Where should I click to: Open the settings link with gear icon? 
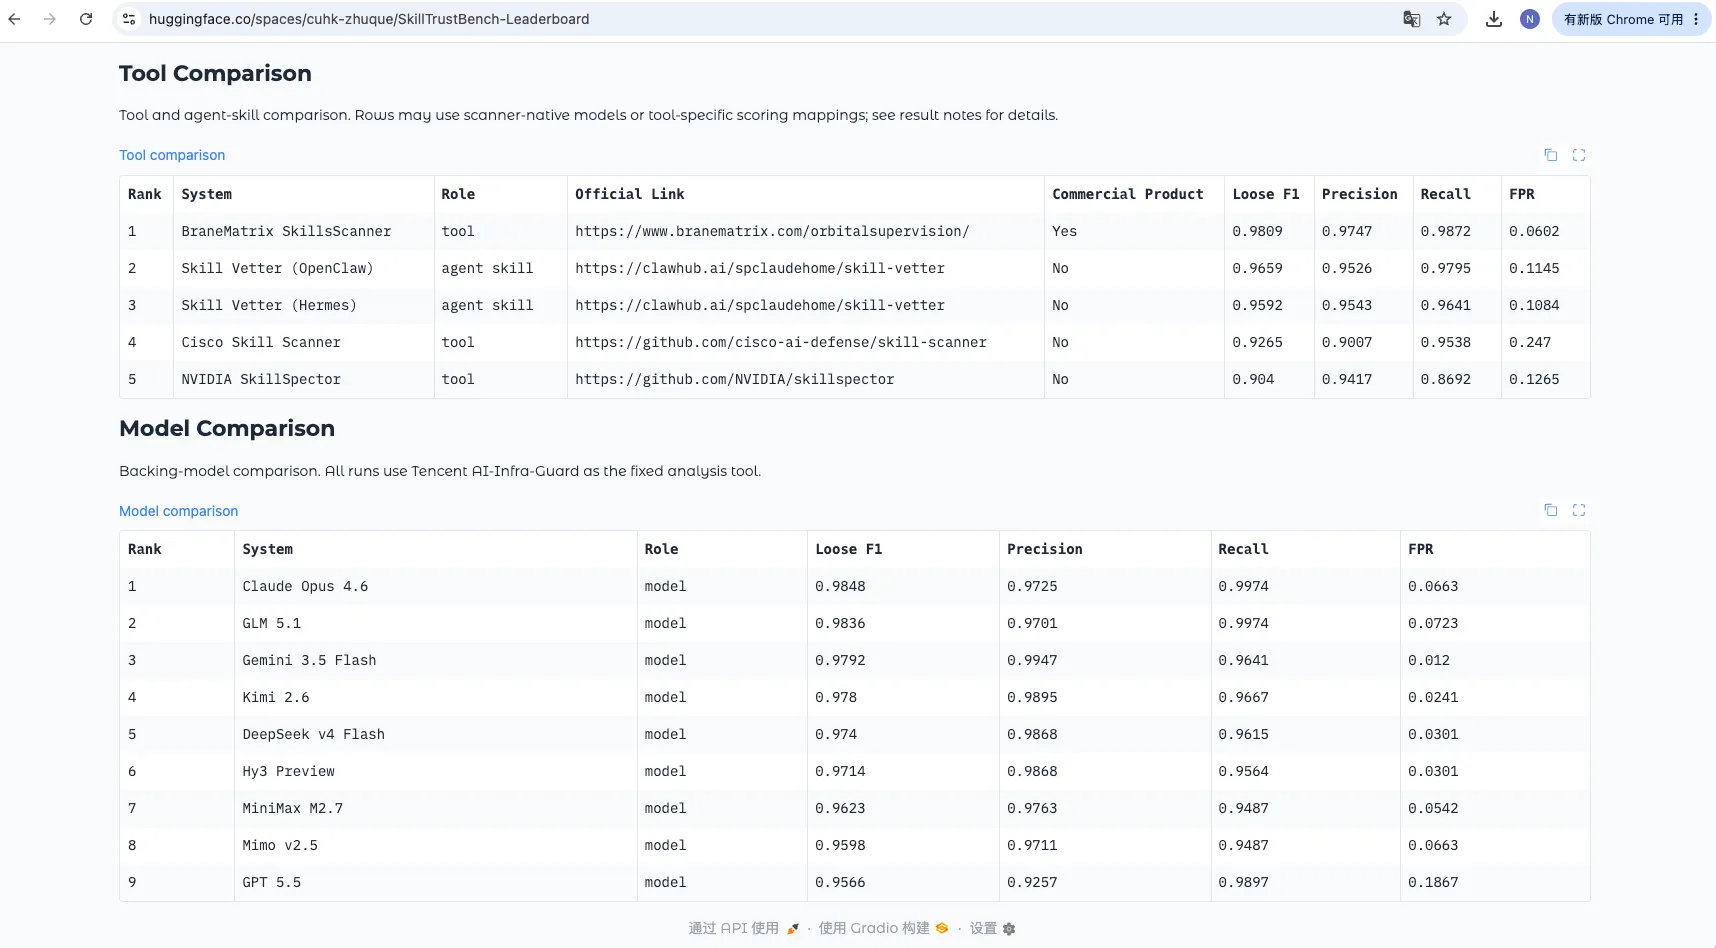click(992, 928)
